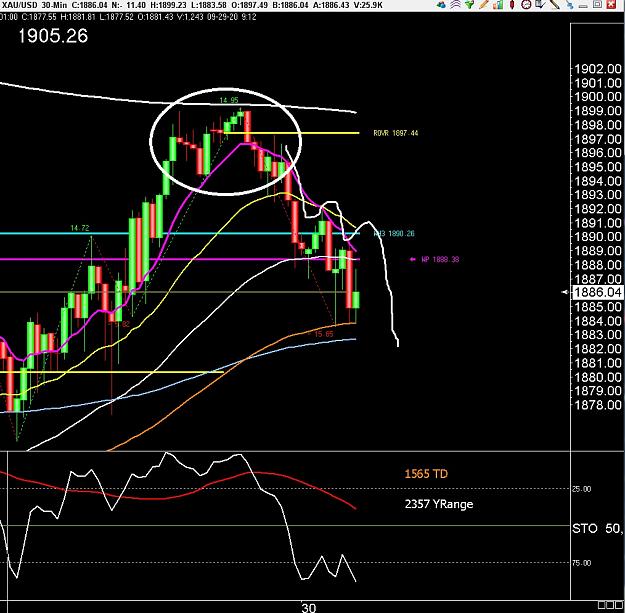625x613 pixels.
Task: Click the restore window icon
Action: [597, 4]
